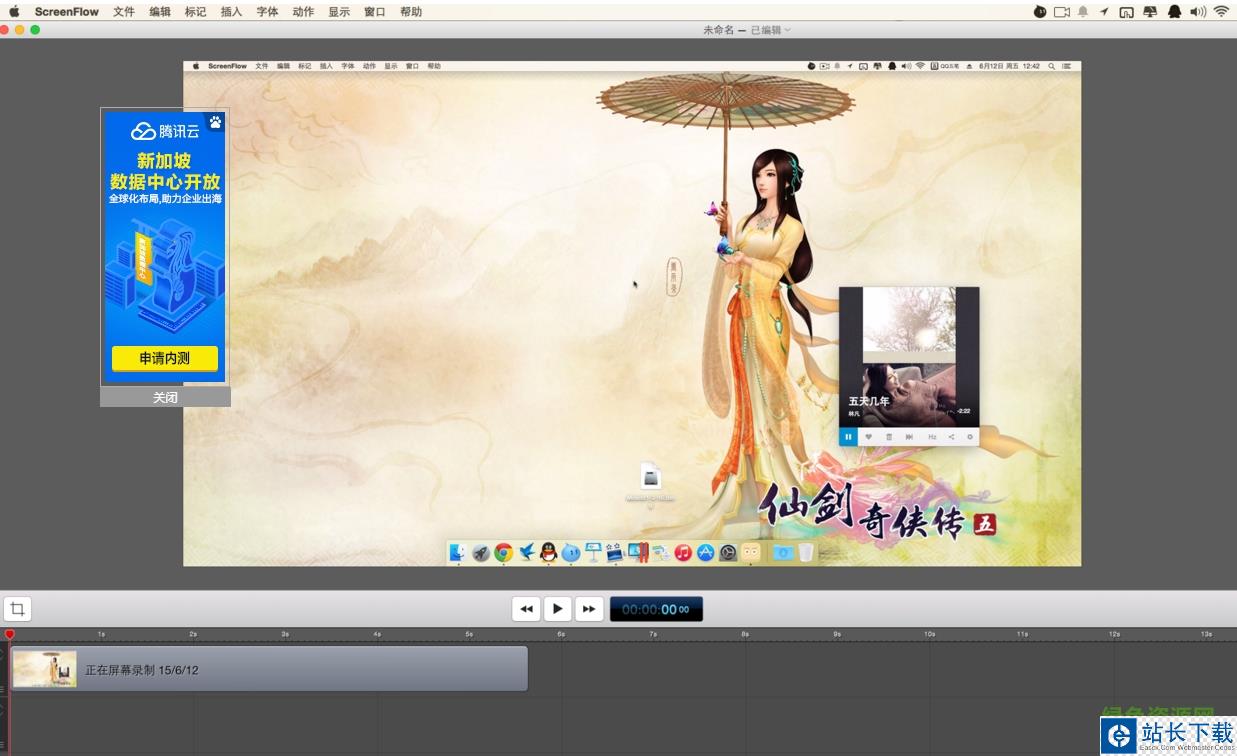
Task: Open the 动作 menu
Action: pyautogui.click(x=303, y=12)
